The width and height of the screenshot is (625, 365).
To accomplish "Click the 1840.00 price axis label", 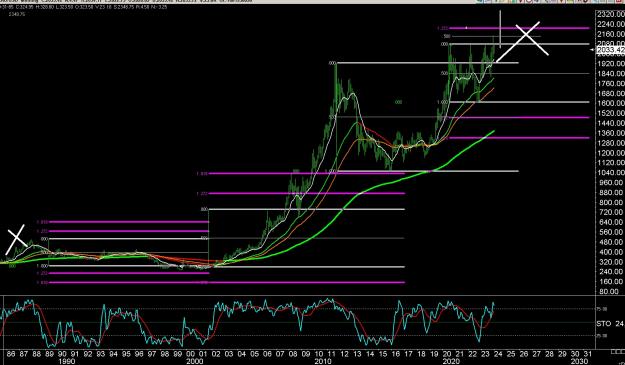I will tap(611, 74).
